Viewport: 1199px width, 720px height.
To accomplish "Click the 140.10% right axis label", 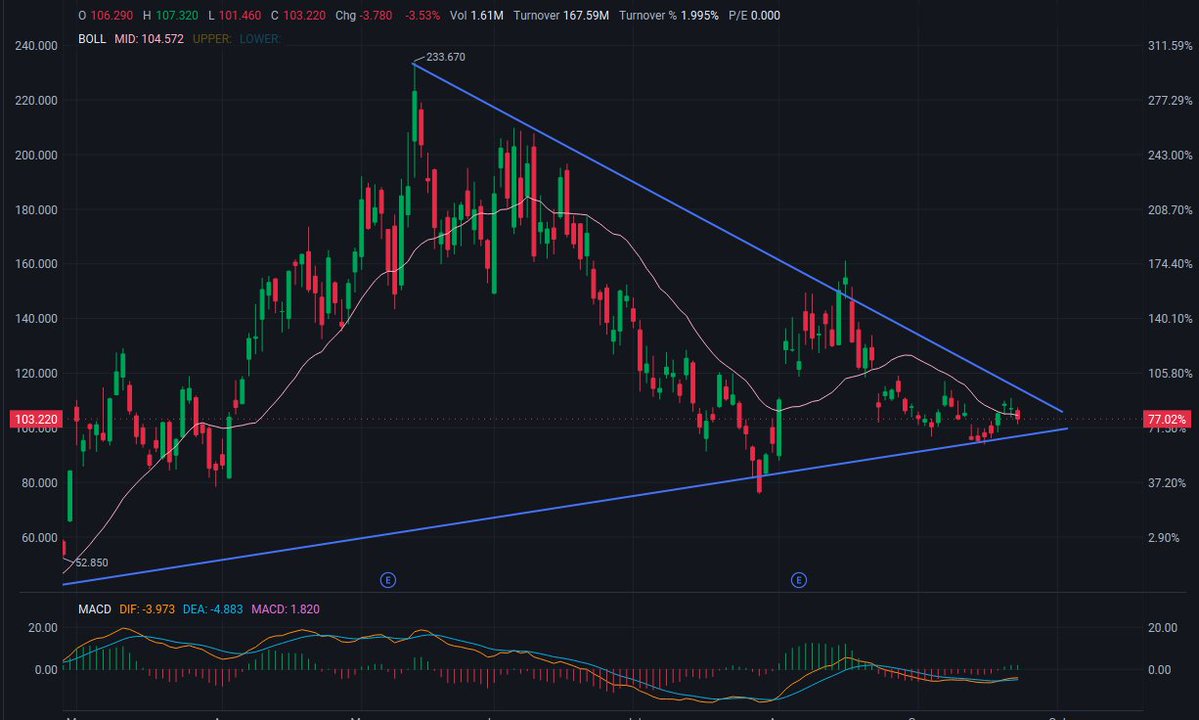I will (1170, 319).
